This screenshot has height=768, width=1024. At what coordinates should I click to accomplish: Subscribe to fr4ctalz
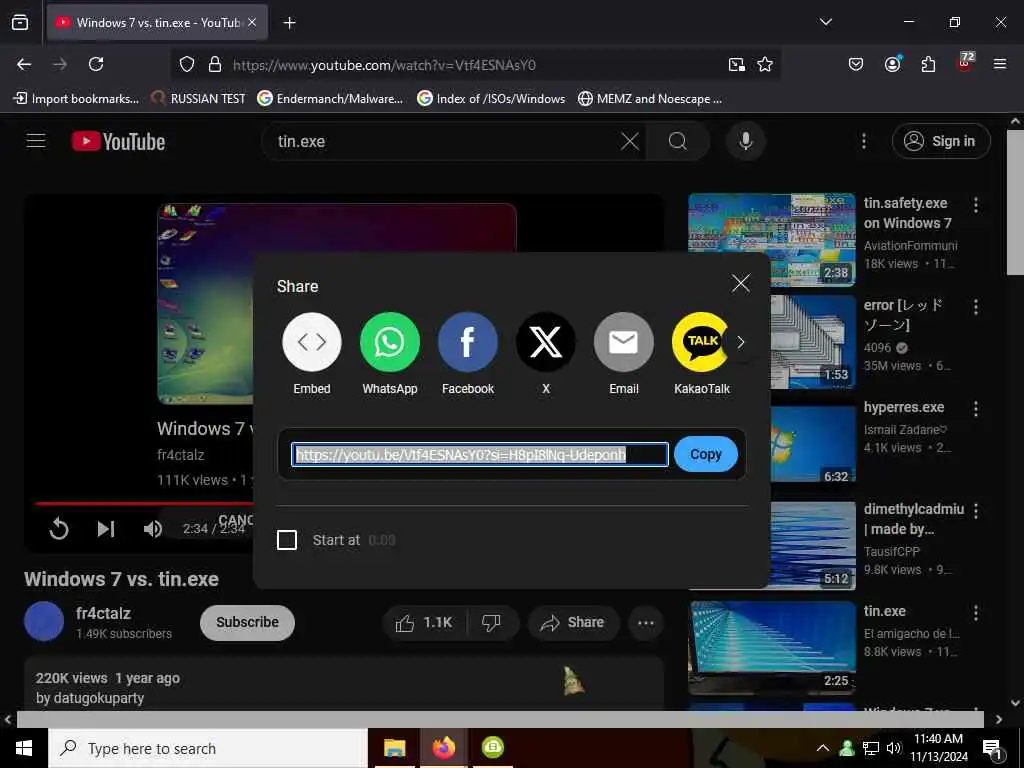[x=247, y=622]
